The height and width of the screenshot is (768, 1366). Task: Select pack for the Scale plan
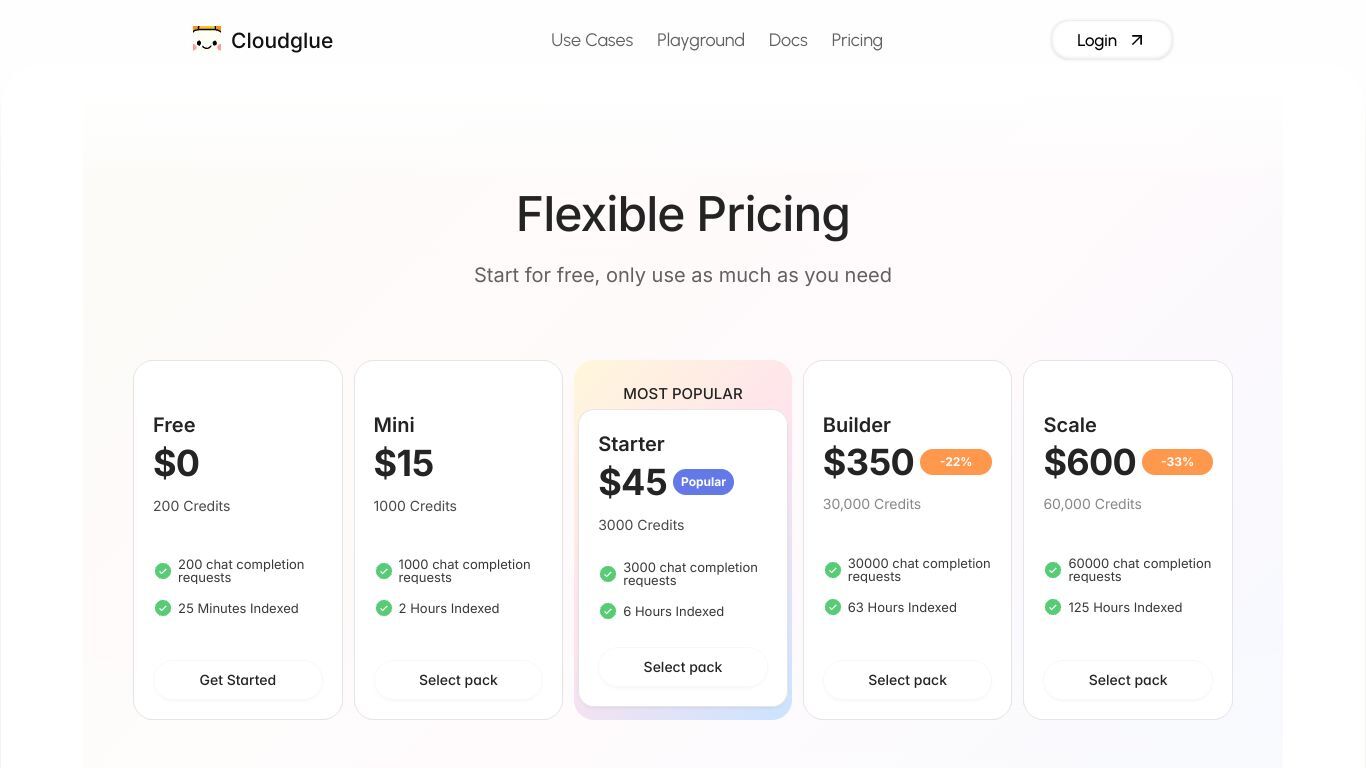click(x=1128, y=680)
